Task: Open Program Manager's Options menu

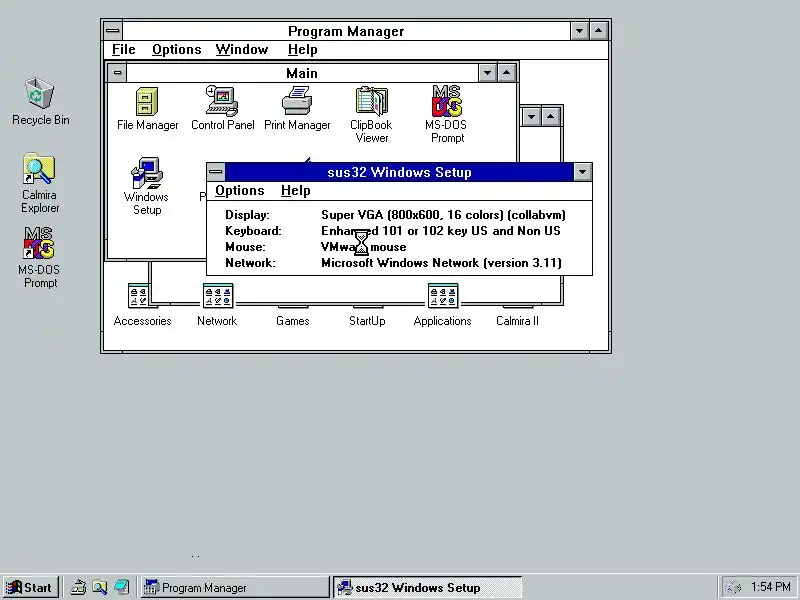Action: (177, 49)
